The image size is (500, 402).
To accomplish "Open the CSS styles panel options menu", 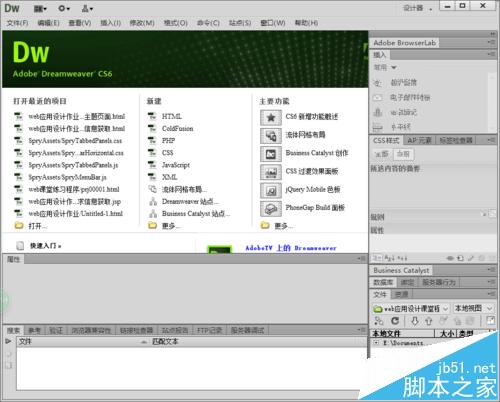I will coord(491,140).
